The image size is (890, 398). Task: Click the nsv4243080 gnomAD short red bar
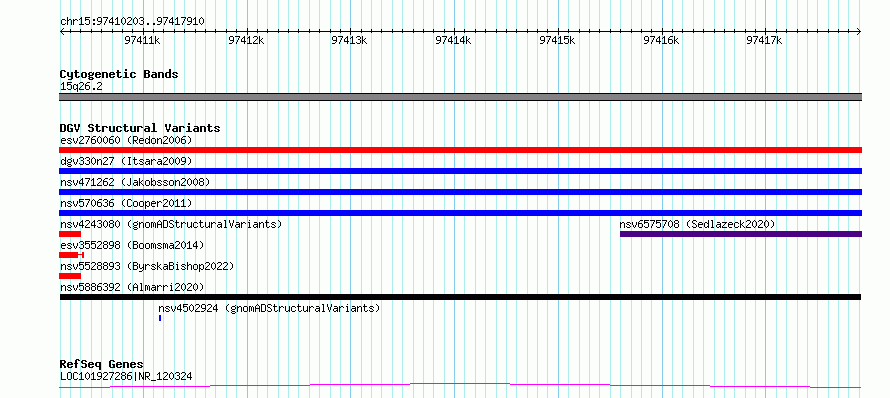[x=70, y=234]
